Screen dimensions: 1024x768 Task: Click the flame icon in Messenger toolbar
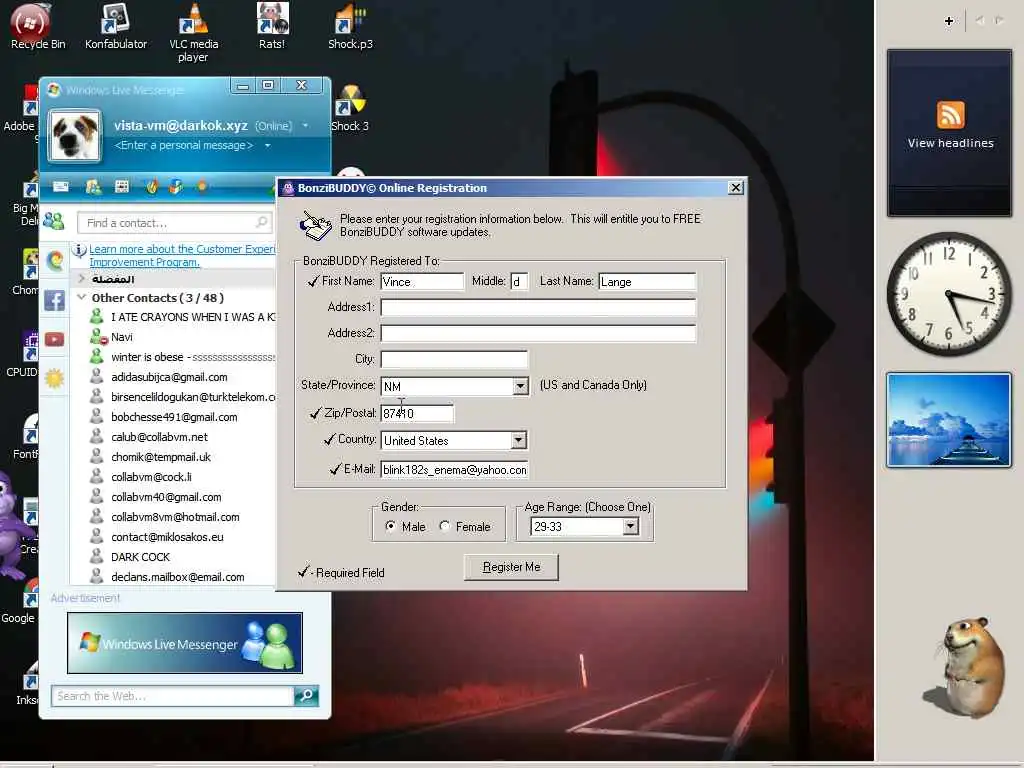point(152,187)
